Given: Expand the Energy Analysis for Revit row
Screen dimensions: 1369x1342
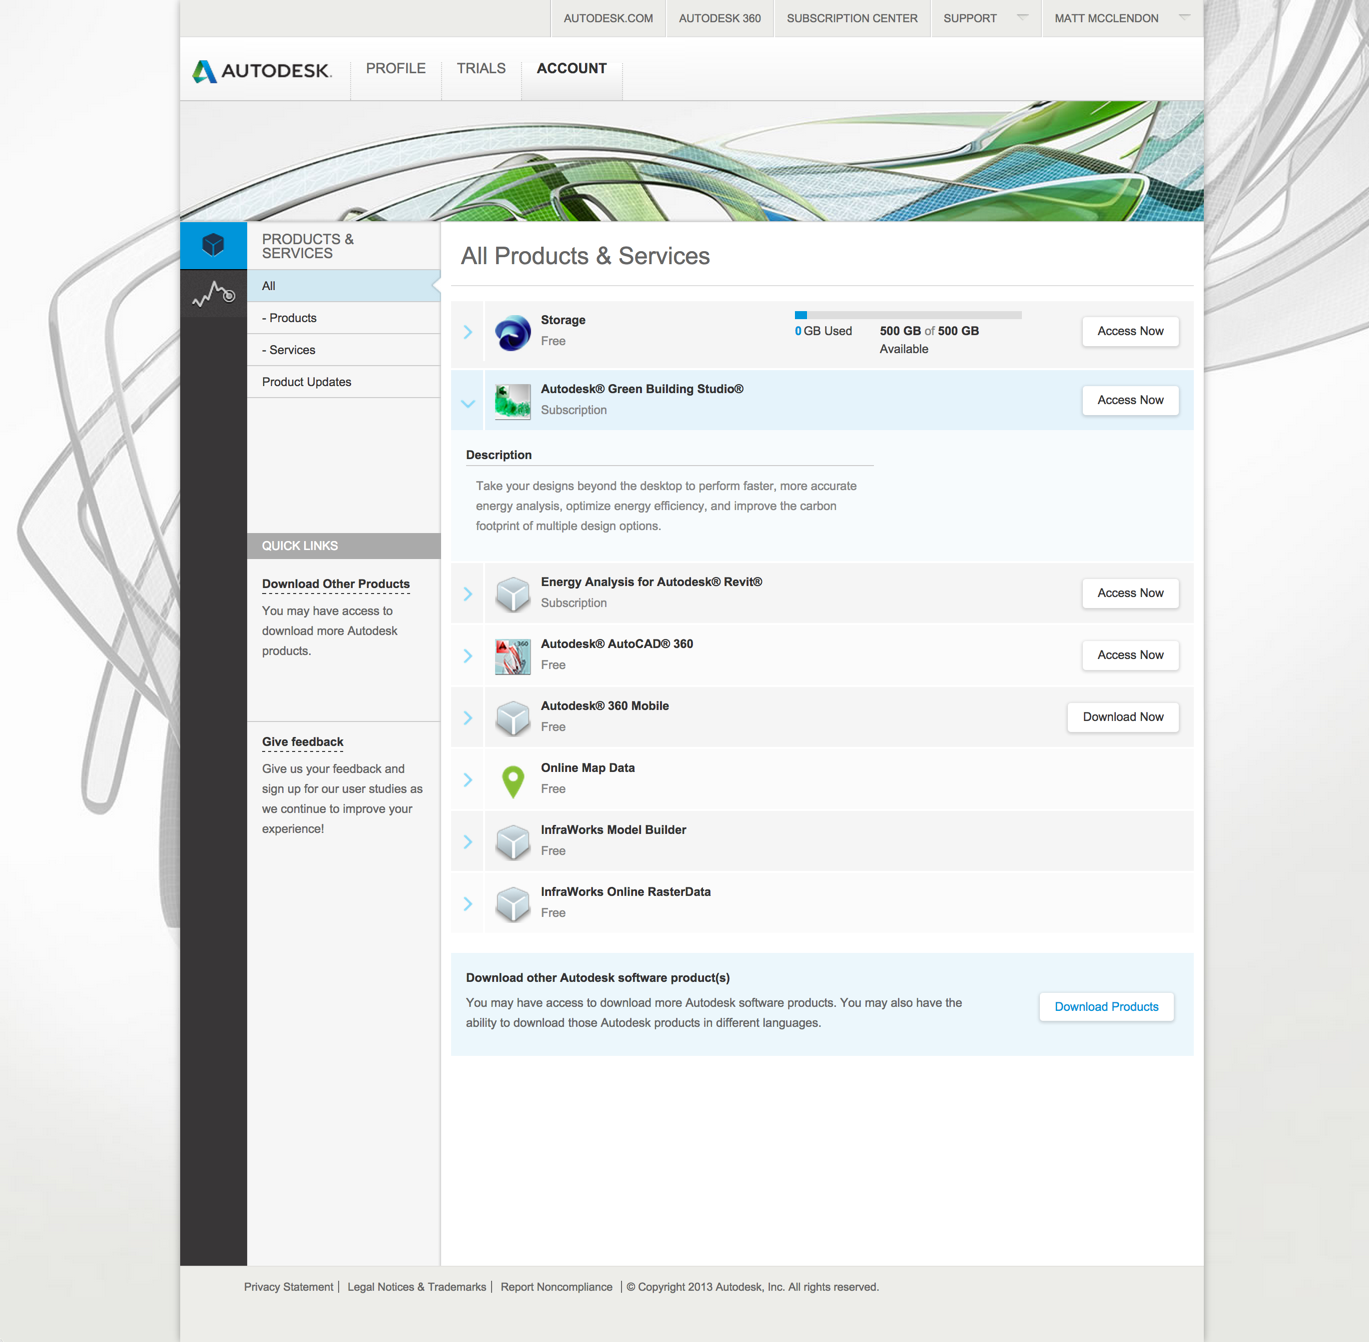Looking at the screenshot, I should pyautogui.click(x=468, y=594).
